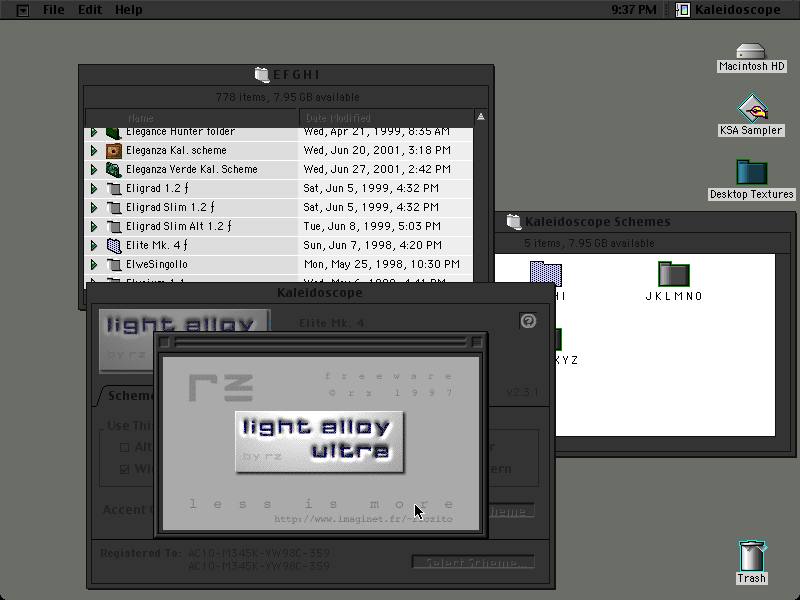Select the Elite Mk. 4 ƒ folder icon
This screenshot has width=800, height=600.
pos(113,245)
